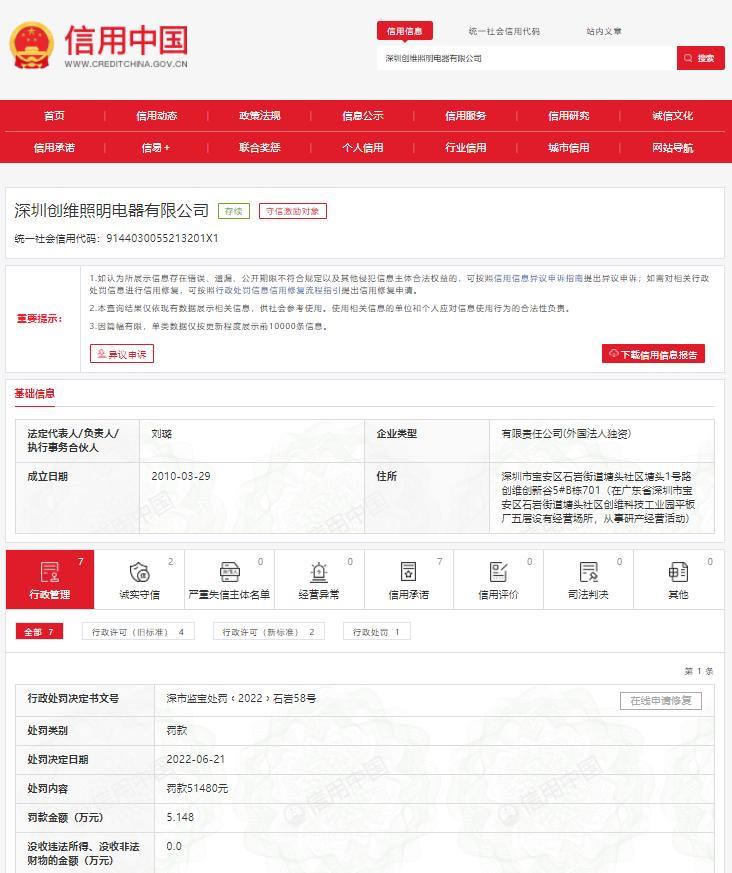Image resolution: width=732 pixels, height=873 pixels.
Task: Show 全部 7 records filter
Action: (x=40, y=632)
